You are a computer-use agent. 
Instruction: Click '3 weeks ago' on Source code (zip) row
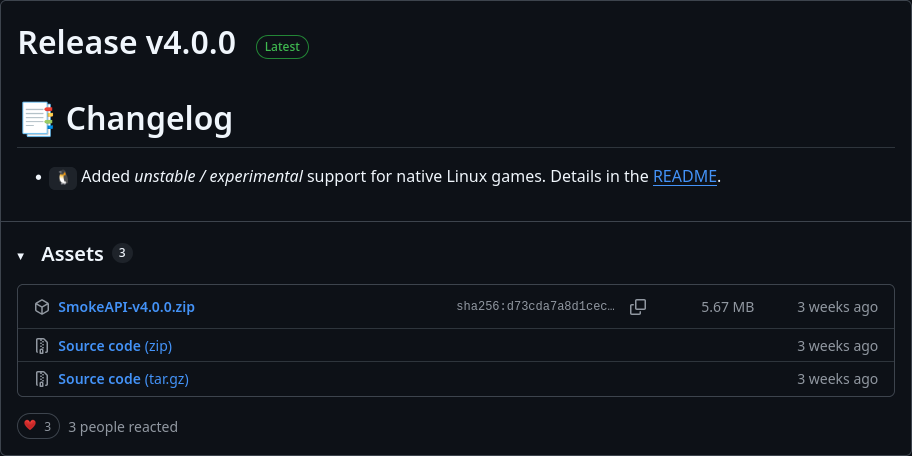point(837,346)
